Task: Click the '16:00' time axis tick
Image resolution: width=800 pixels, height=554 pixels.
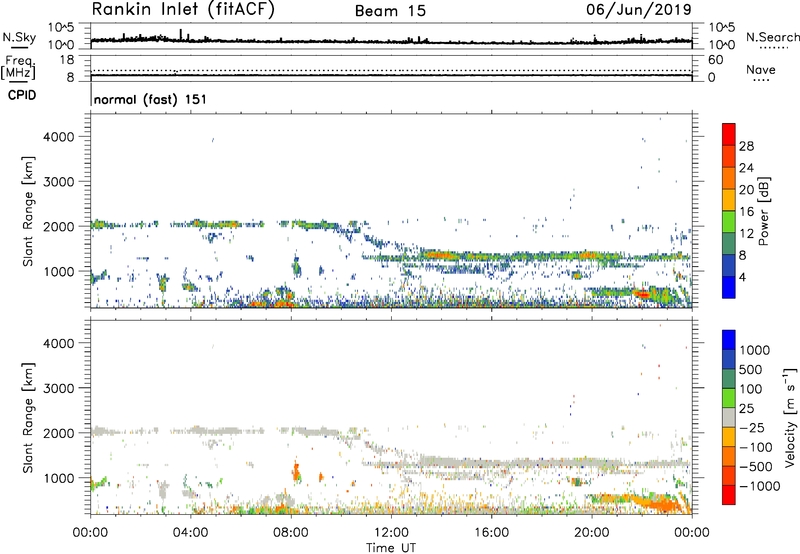Action: [x=491, y=533]
